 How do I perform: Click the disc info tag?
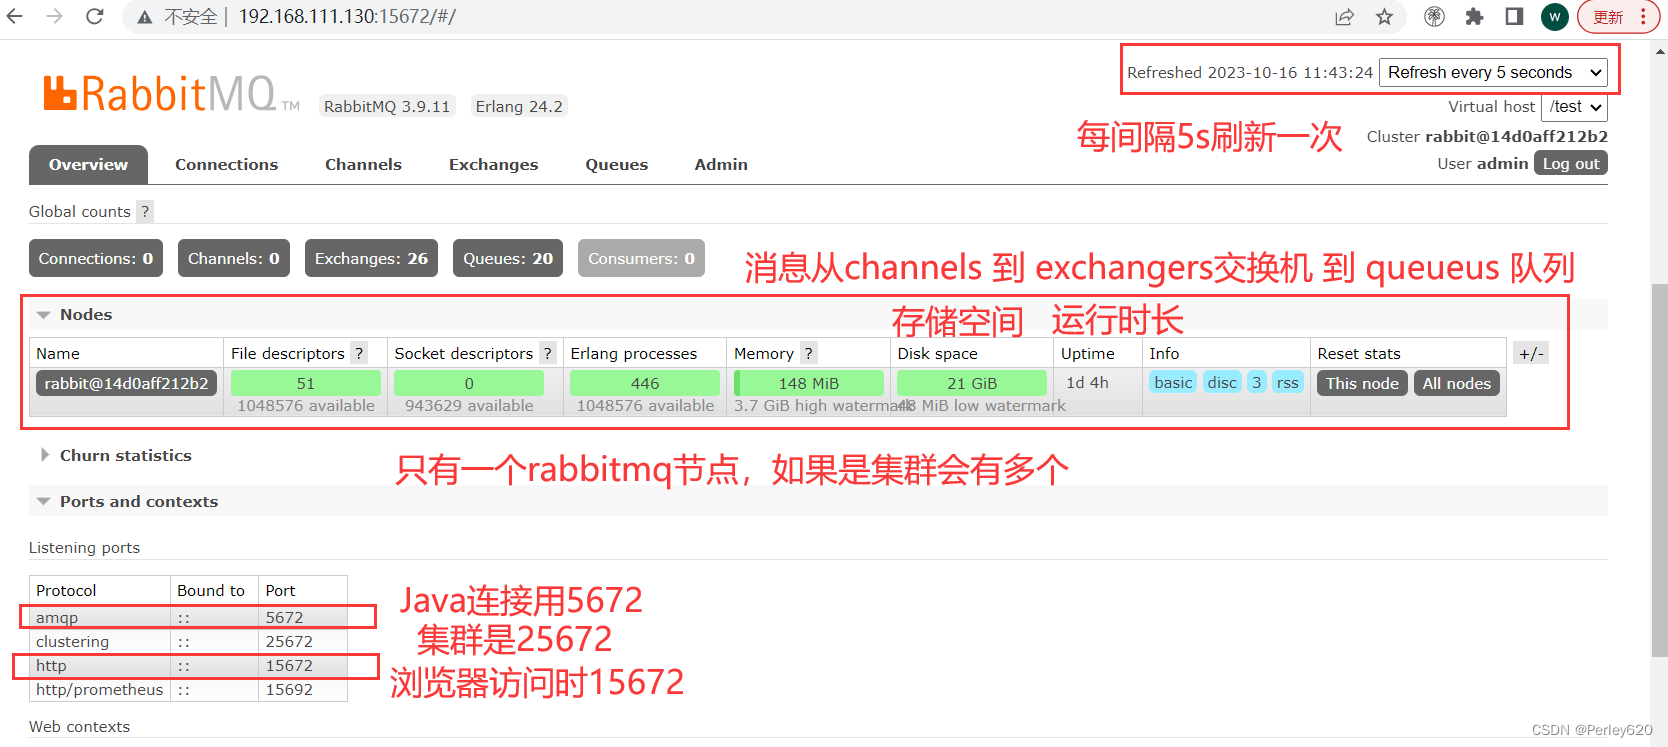tap(1222, 382)
